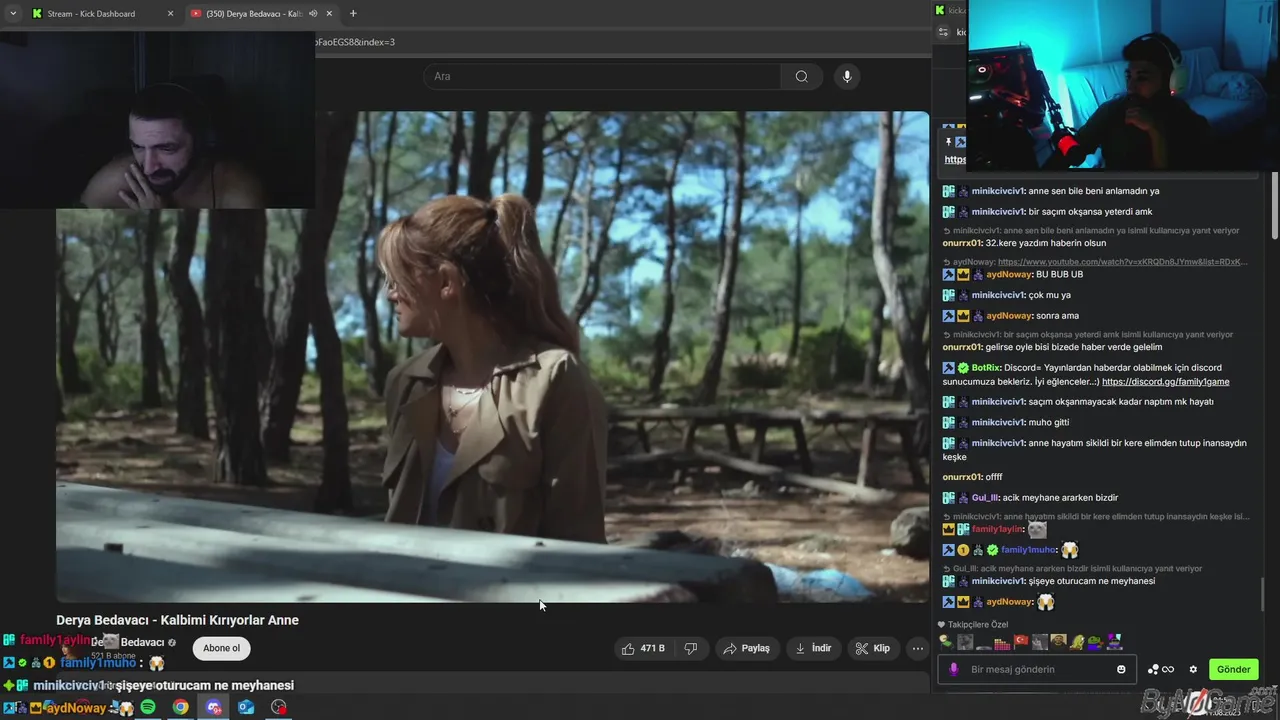Open Spotify from the taskbar
This screenshot has height=720, width=1280.
click(x=148, y=707)
